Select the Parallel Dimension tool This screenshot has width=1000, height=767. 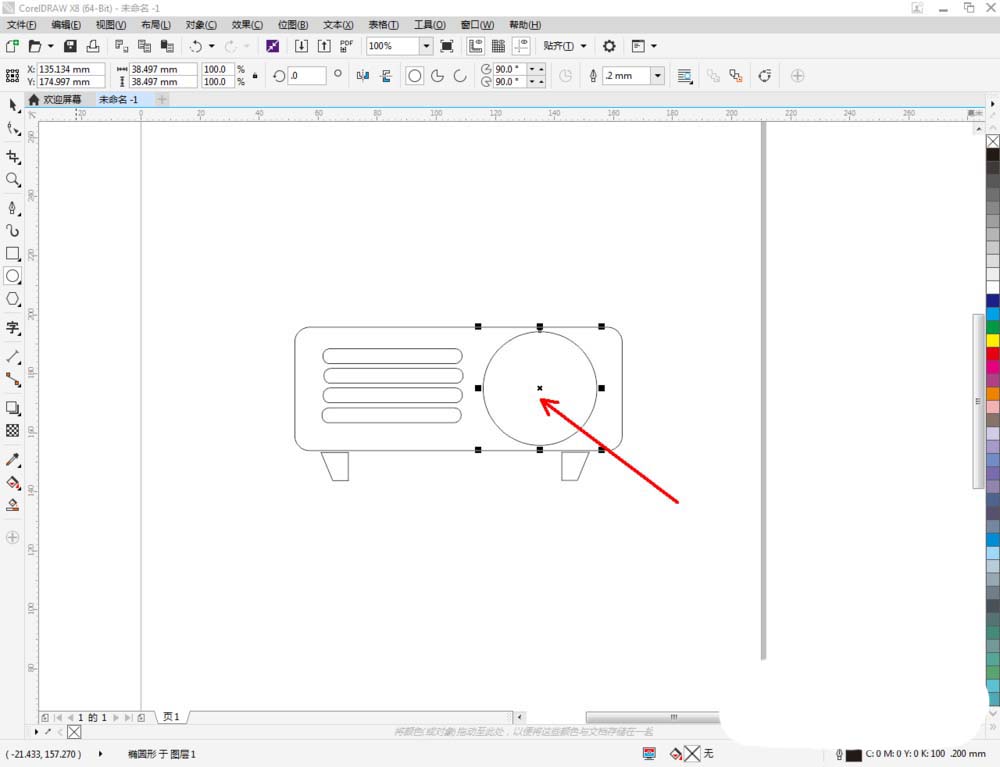tap(13, 357)
